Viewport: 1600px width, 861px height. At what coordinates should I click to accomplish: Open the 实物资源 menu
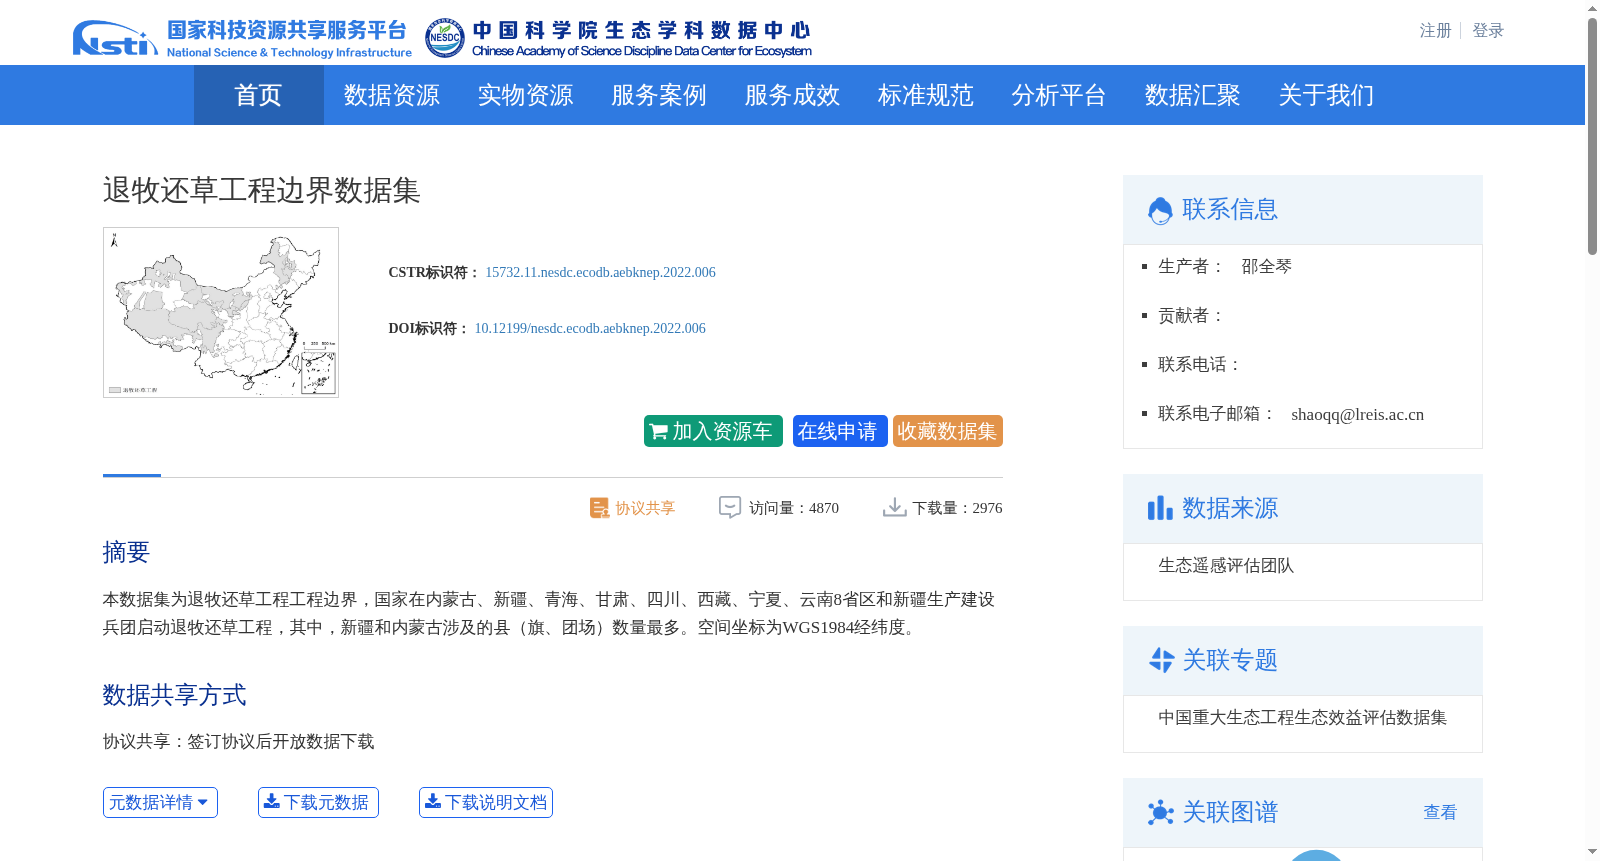[x=525, y=95]
